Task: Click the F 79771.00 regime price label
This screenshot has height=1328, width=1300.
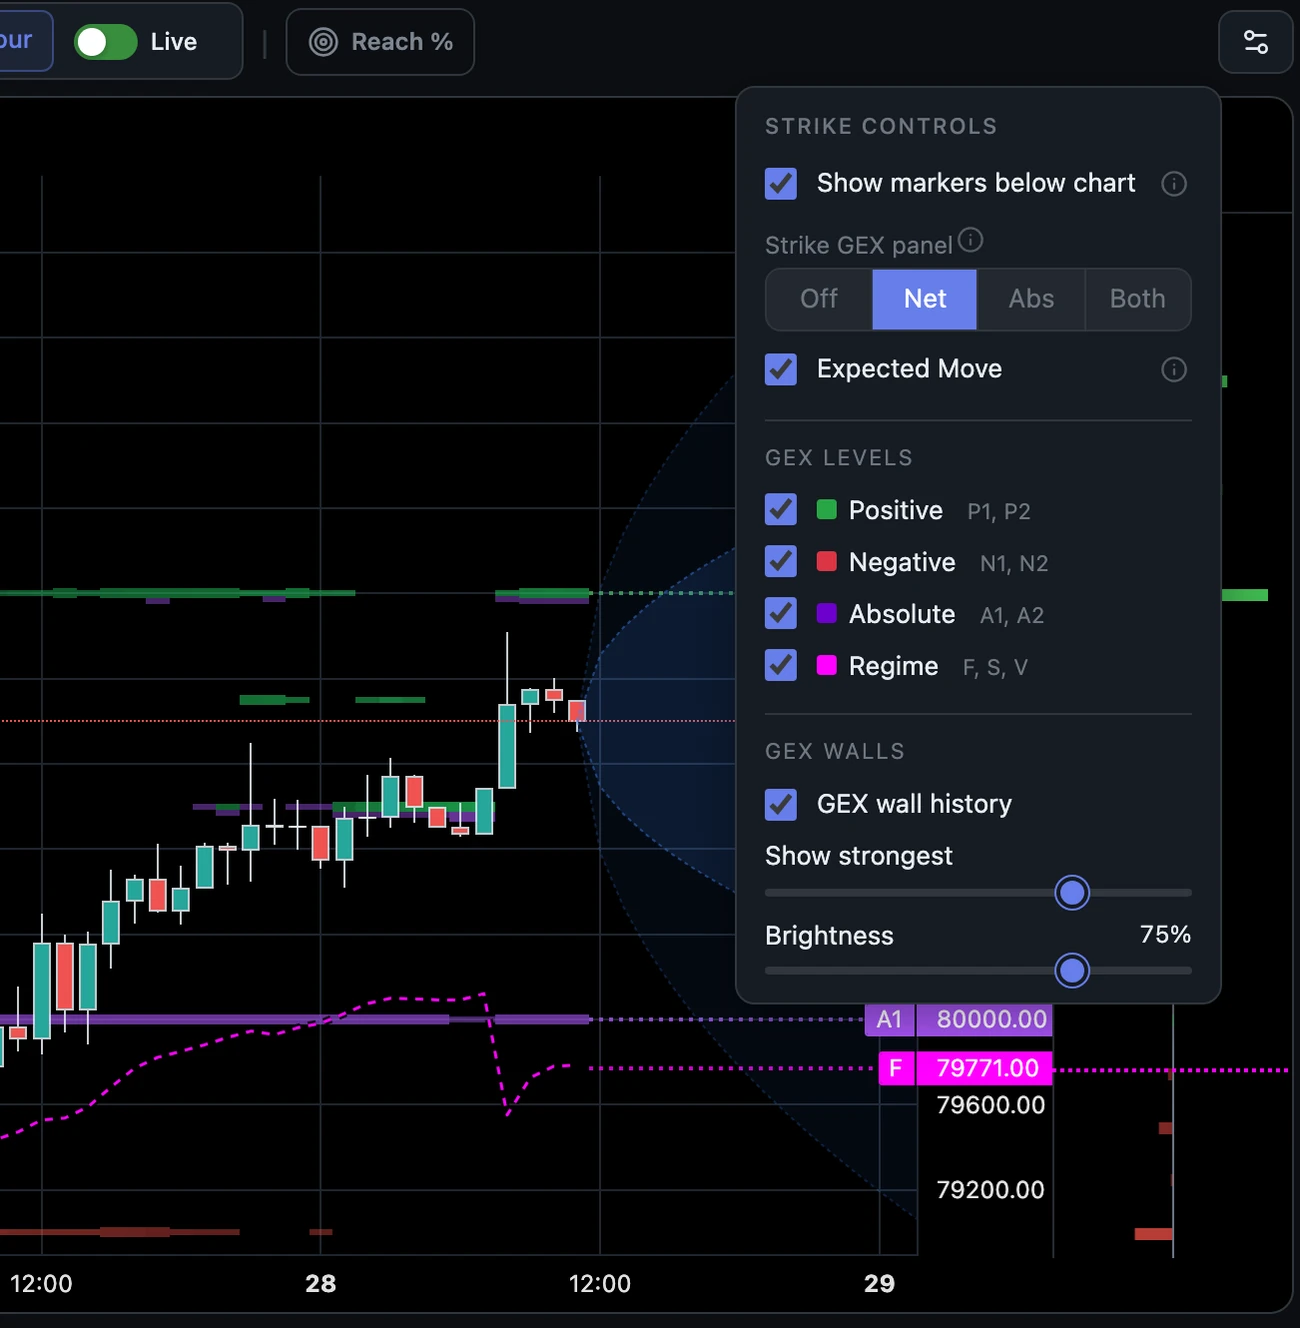Action: [965, 1068]
